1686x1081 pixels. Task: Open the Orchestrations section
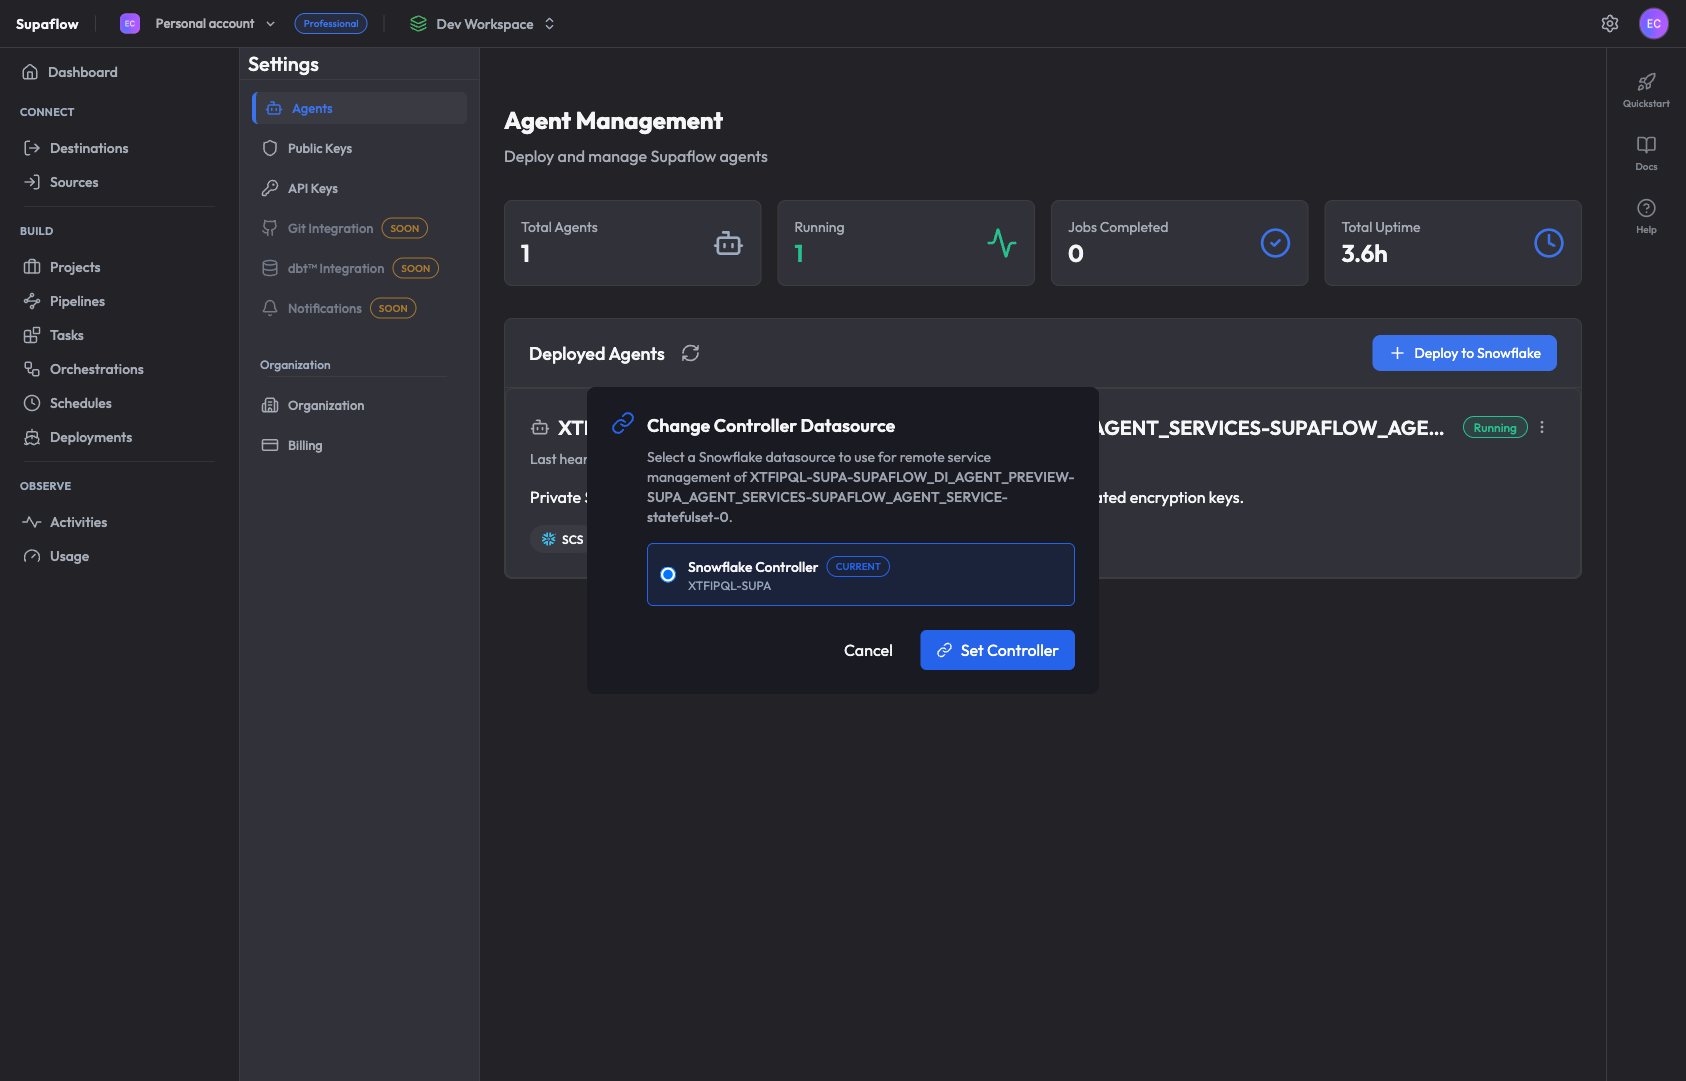click(31, 369)
